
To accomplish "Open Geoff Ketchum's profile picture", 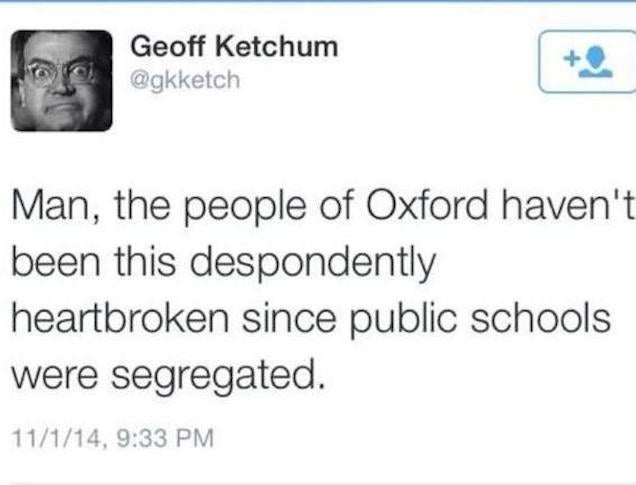I will click(x=62, y=80).
